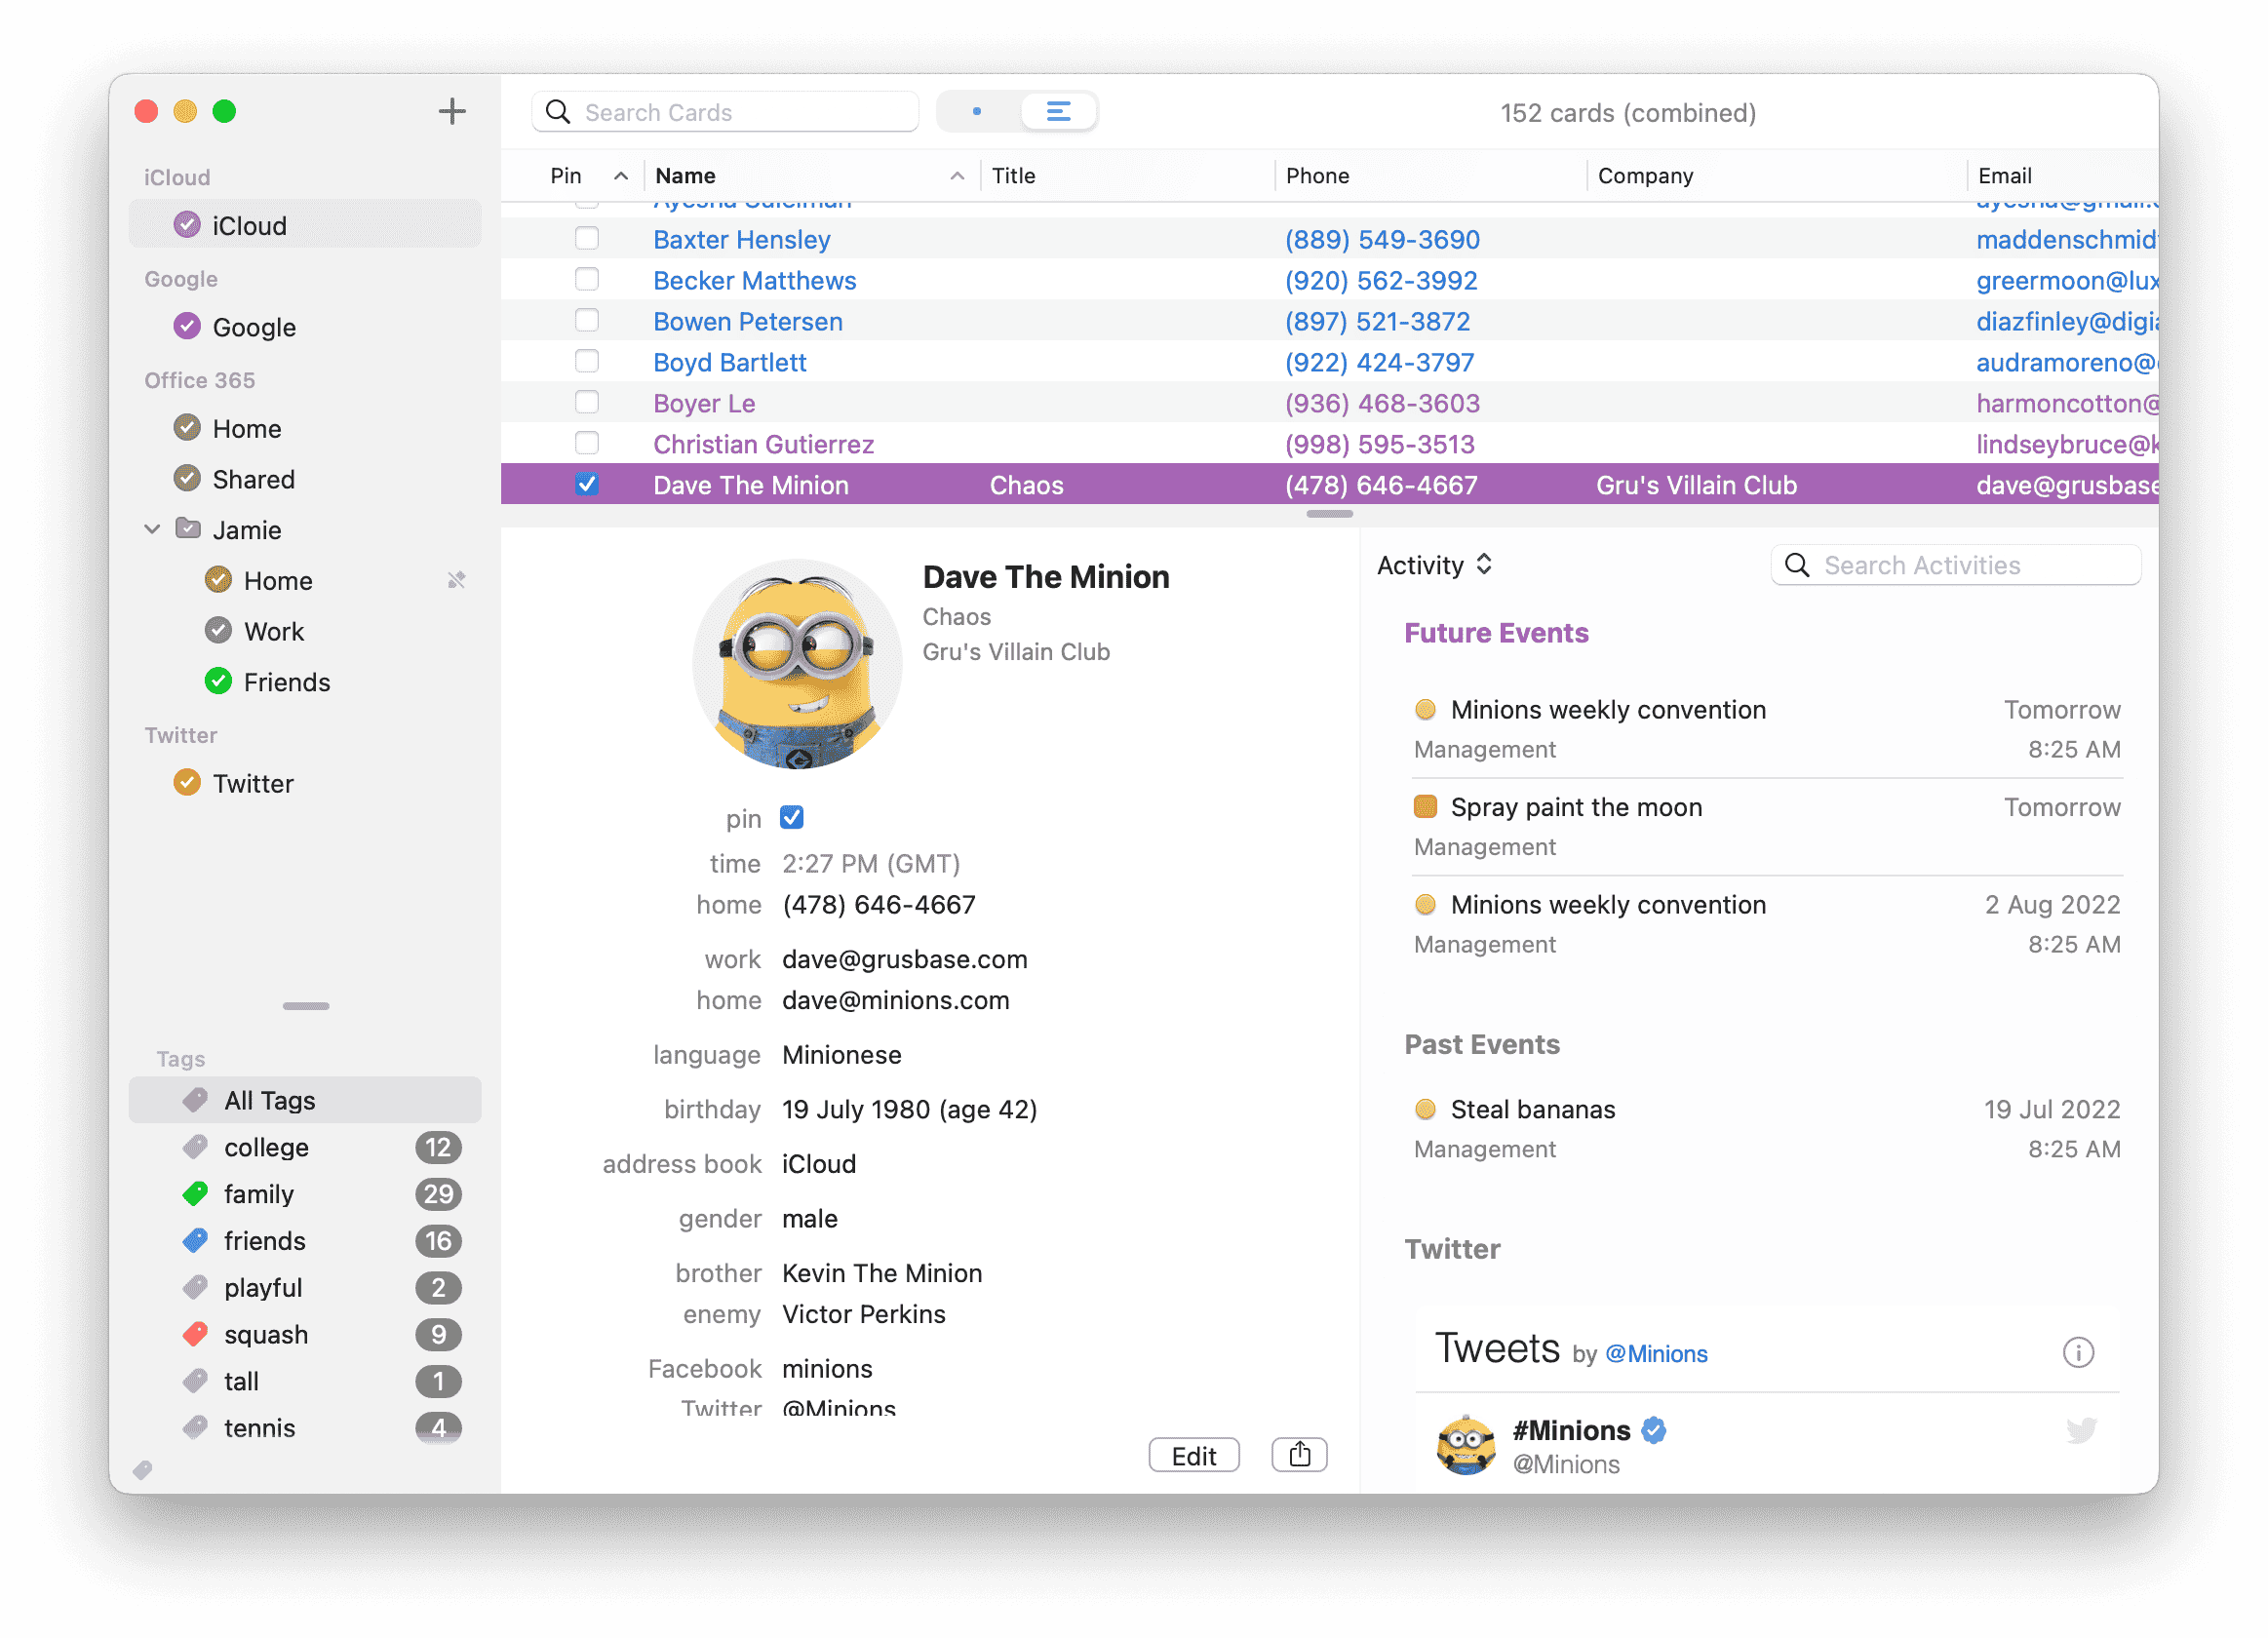This screenshot has height=1638, width=2268.
Task: Click the Edit button on Dave's card
Action: (1194, 1454)
